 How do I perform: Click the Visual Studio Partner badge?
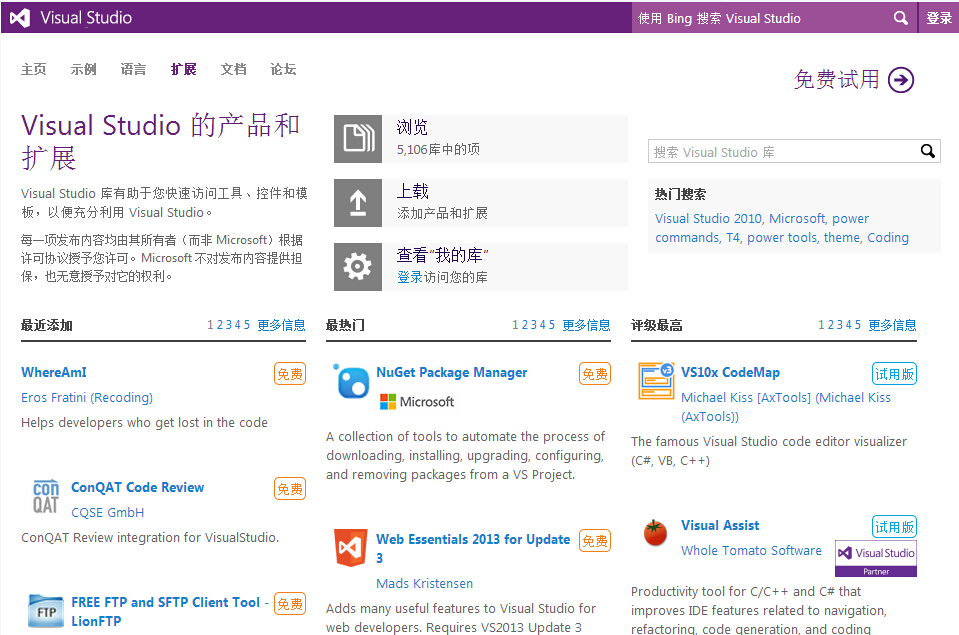point(876,559)
